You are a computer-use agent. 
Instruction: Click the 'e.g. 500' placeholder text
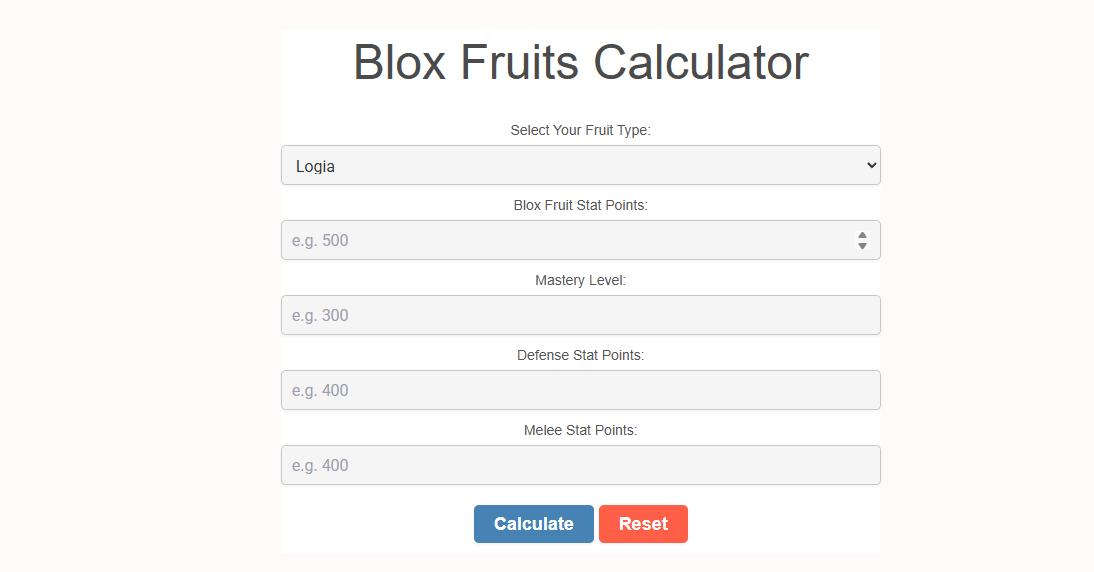320,241
